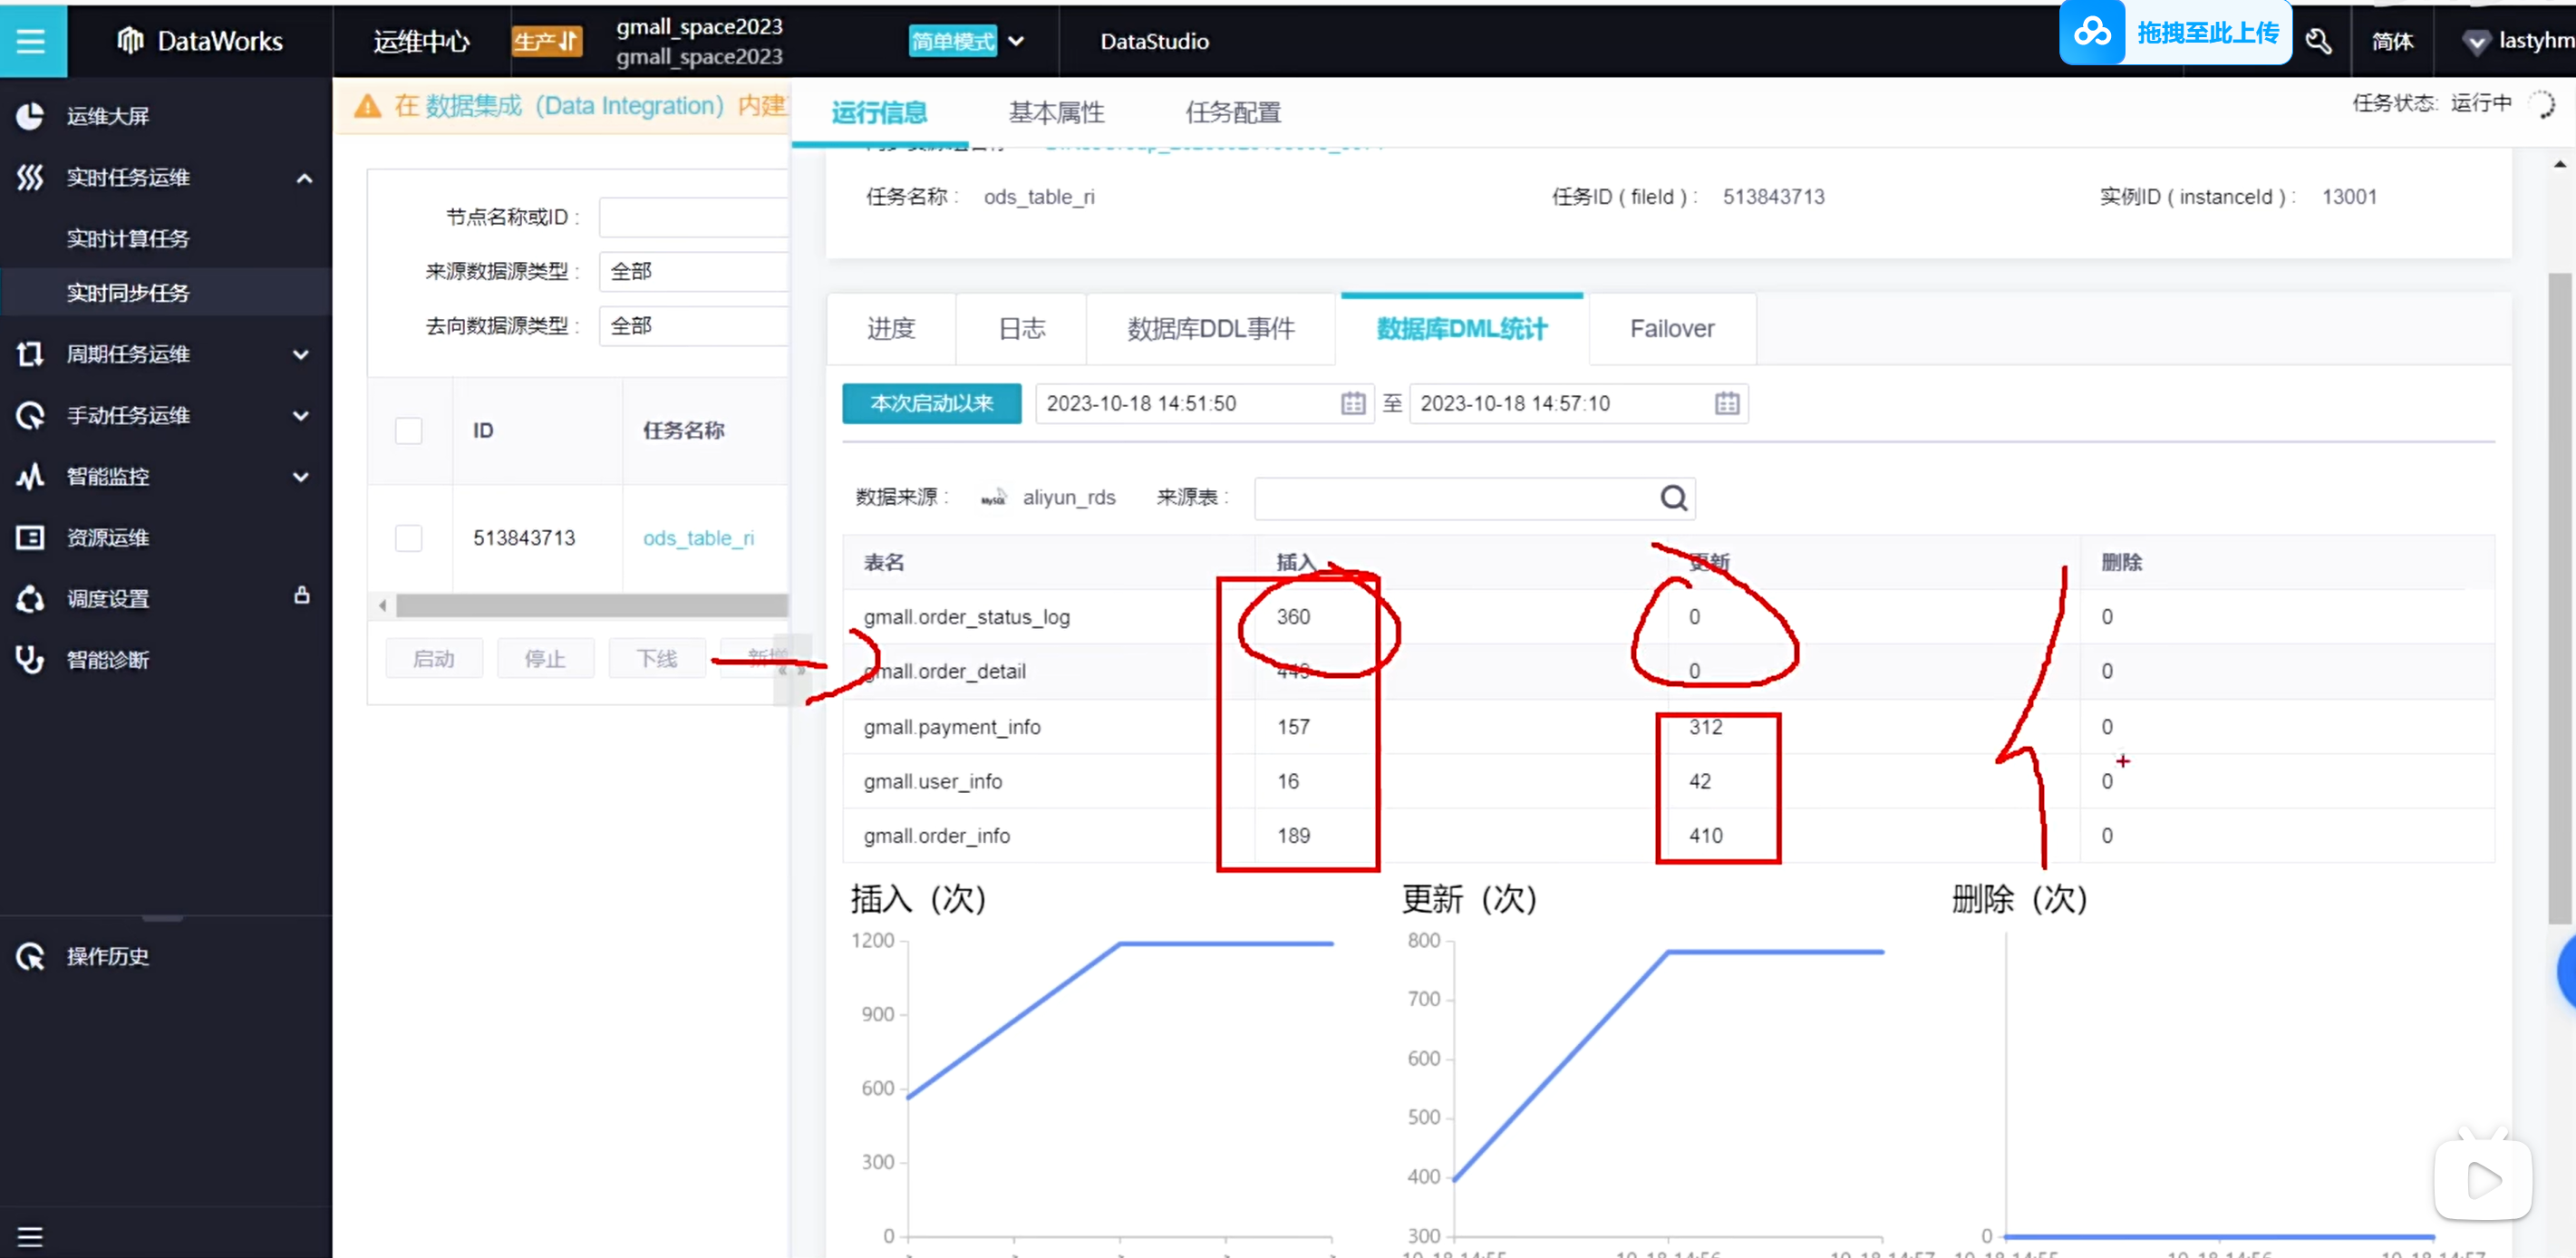Open the 简单模式 dropdown arrow
The image size is (2576, 1258).
pyautogui.click(x=1016, y=41)
